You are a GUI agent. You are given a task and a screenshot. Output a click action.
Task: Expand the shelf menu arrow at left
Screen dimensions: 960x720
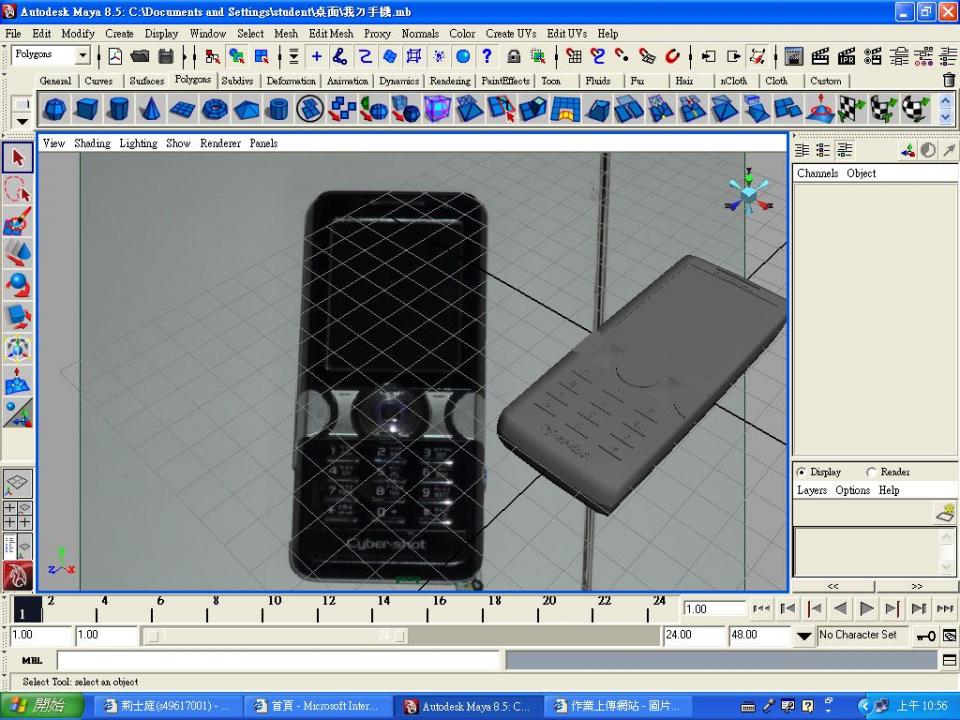click(22, 121)
